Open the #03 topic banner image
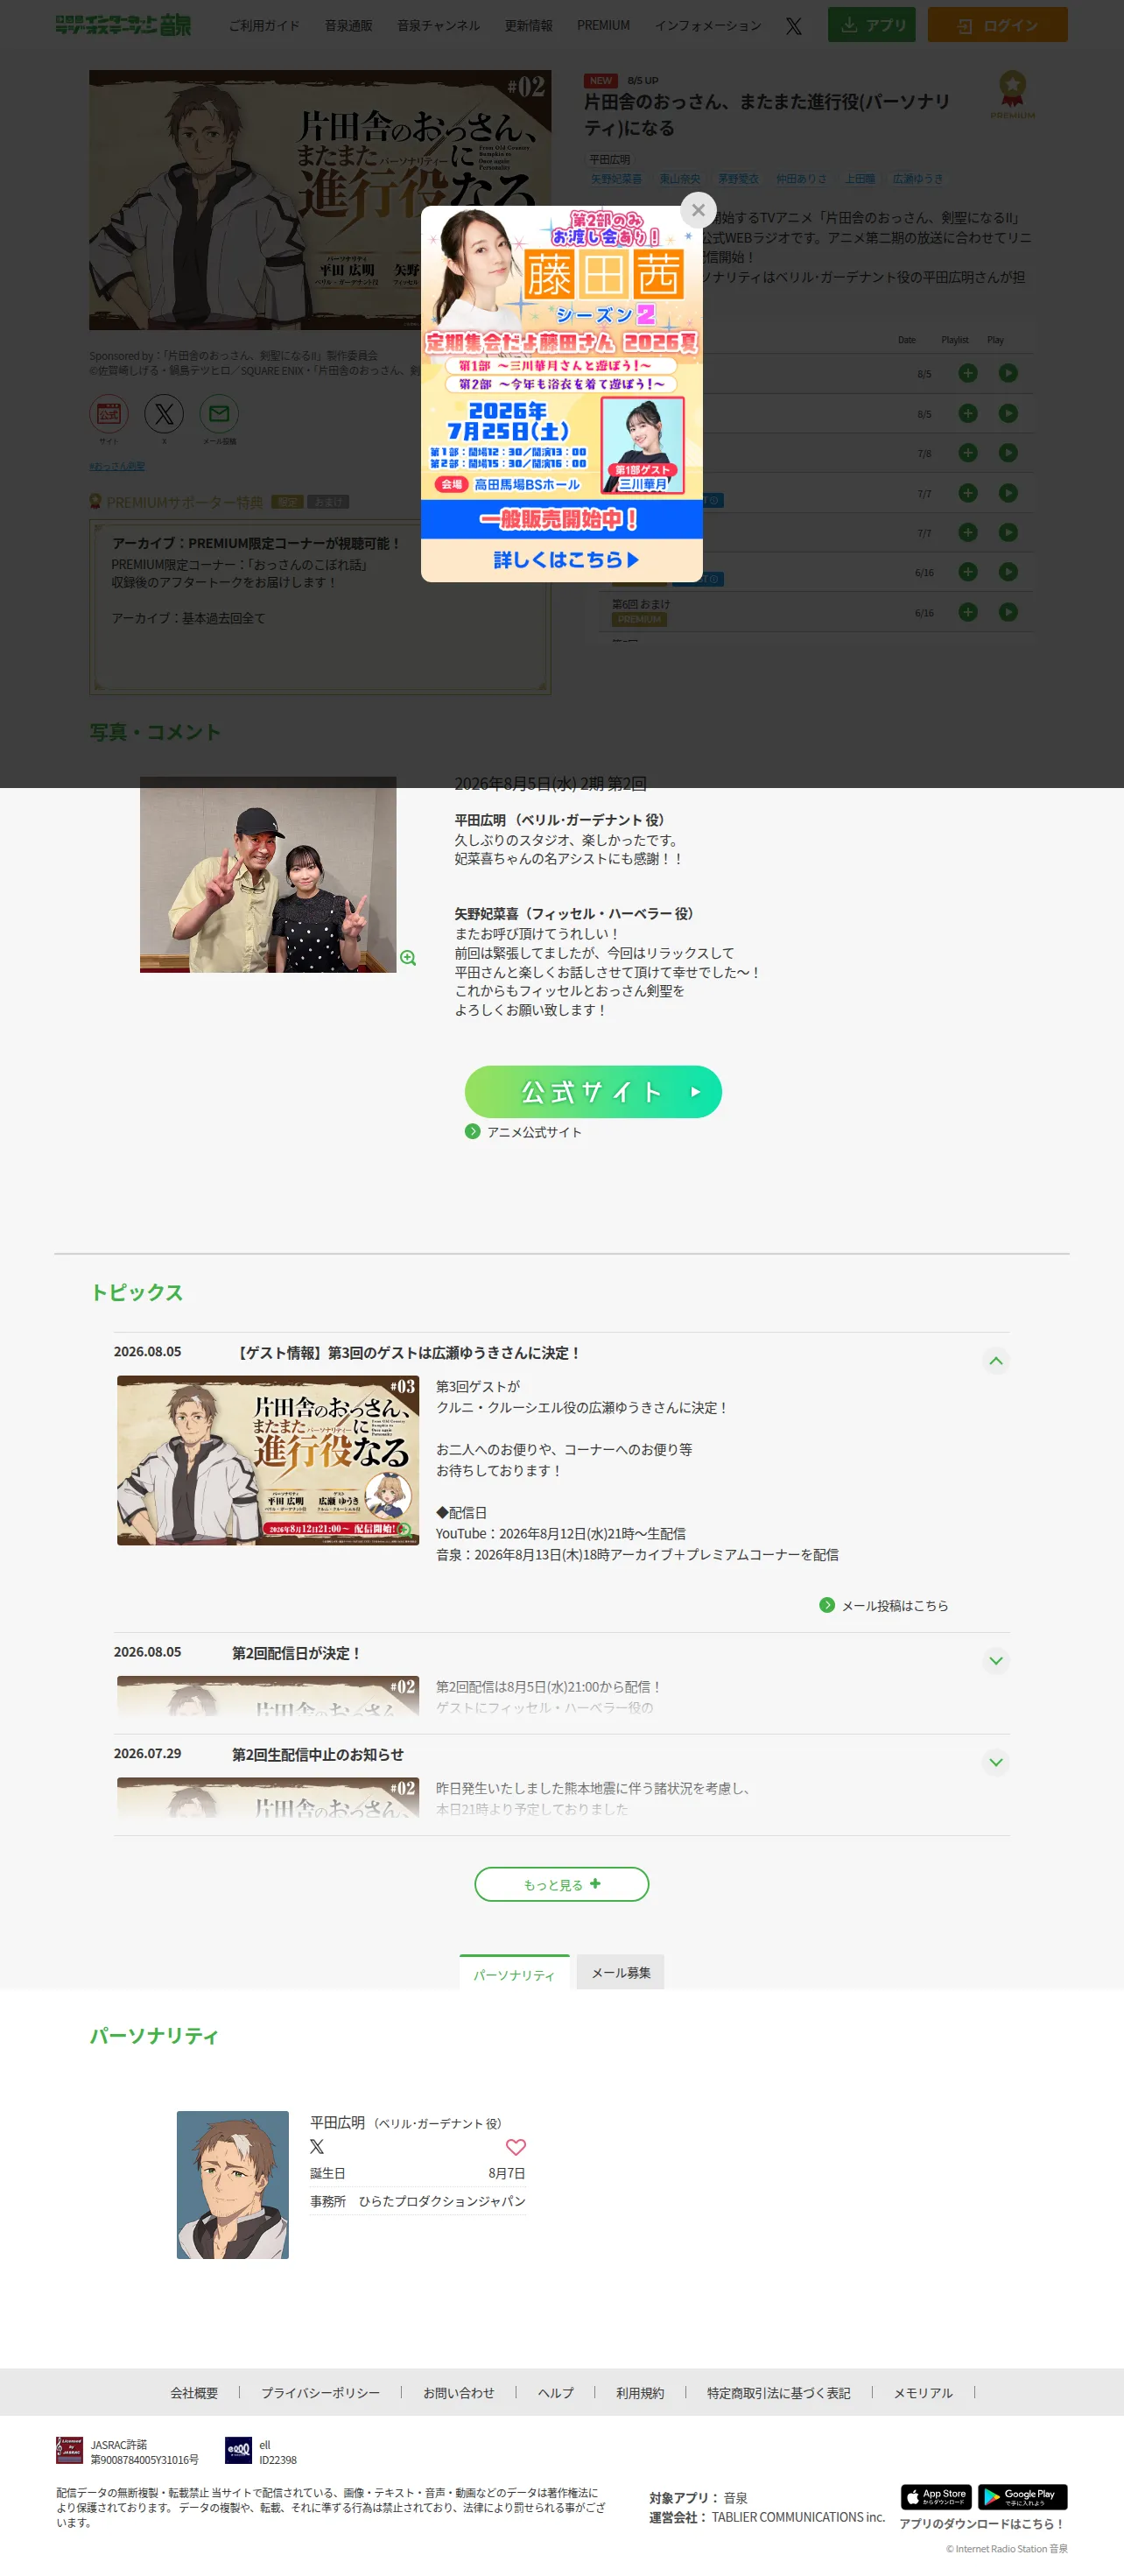The width and height of the screenshot is (1124, 2576). coord(268,1460)
